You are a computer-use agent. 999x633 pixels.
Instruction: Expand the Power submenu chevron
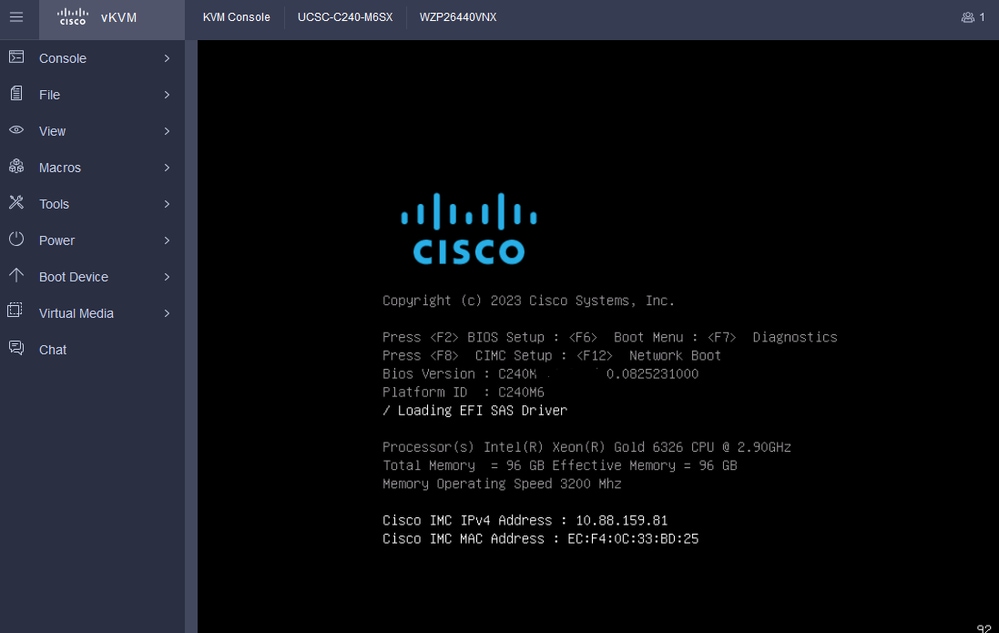[167, 241]
